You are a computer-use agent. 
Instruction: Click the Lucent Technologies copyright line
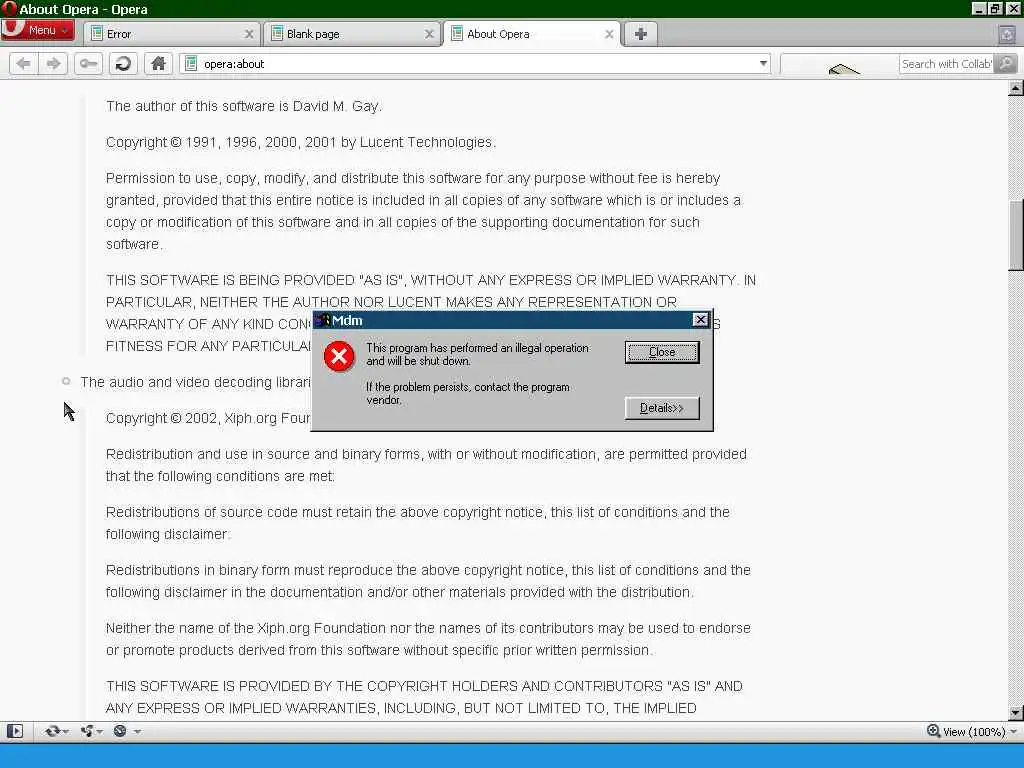coord(300,142)
